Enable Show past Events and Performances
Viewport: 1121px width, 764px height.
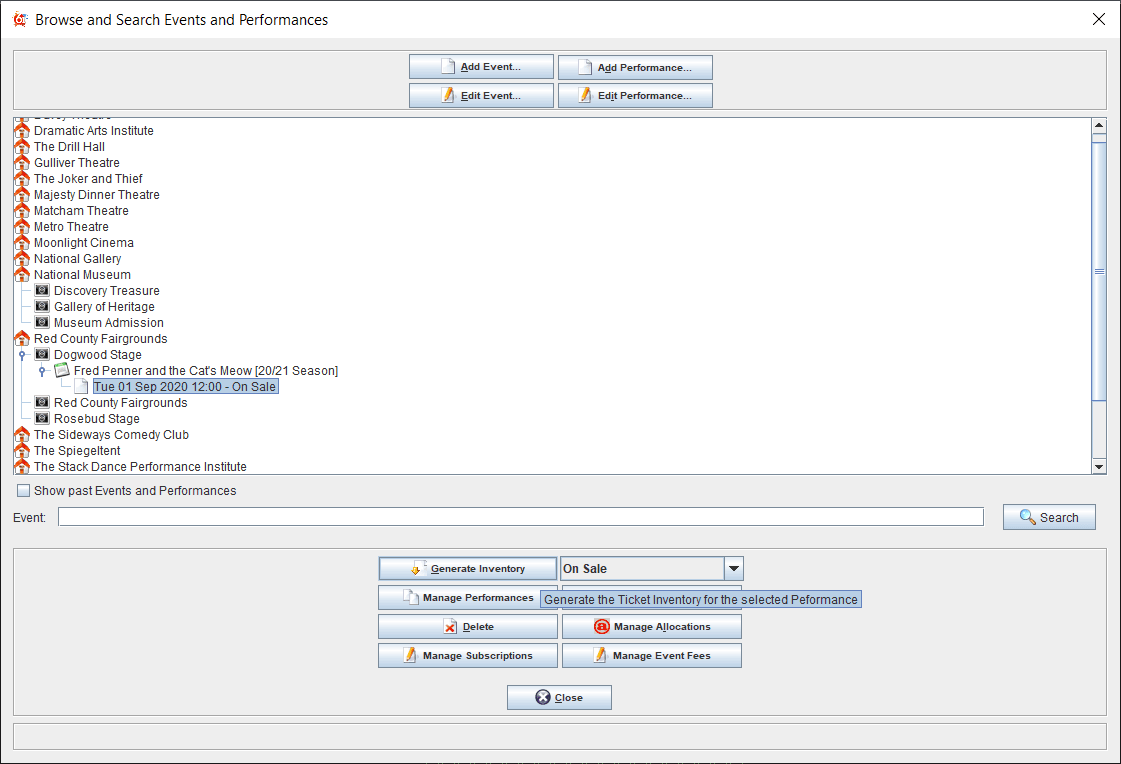click(x=24, y=491)
